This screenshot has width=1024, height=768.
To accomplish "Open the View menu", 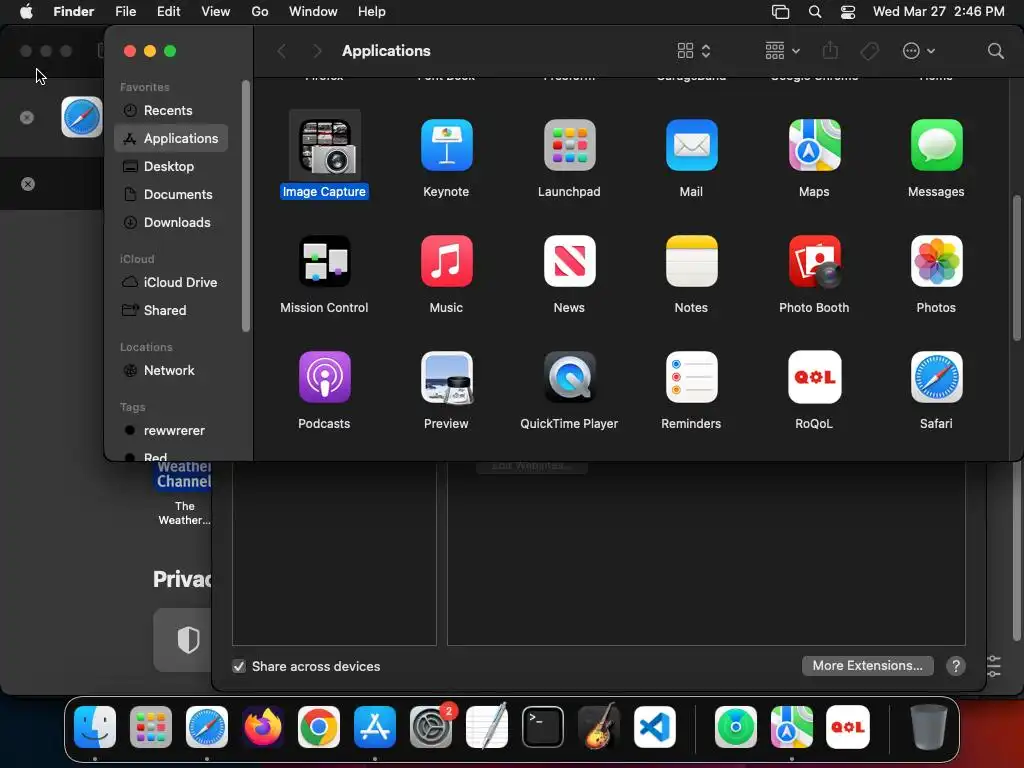I will pos(216,12).
